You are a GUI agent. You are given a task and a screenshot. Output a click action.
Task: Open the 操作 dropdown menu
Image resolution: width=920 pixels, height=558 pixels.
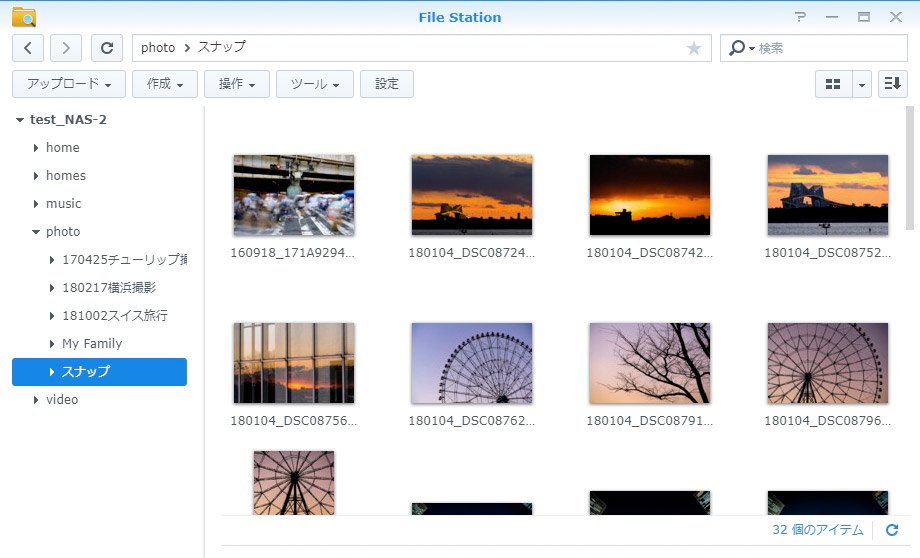[x=237, y=84]
